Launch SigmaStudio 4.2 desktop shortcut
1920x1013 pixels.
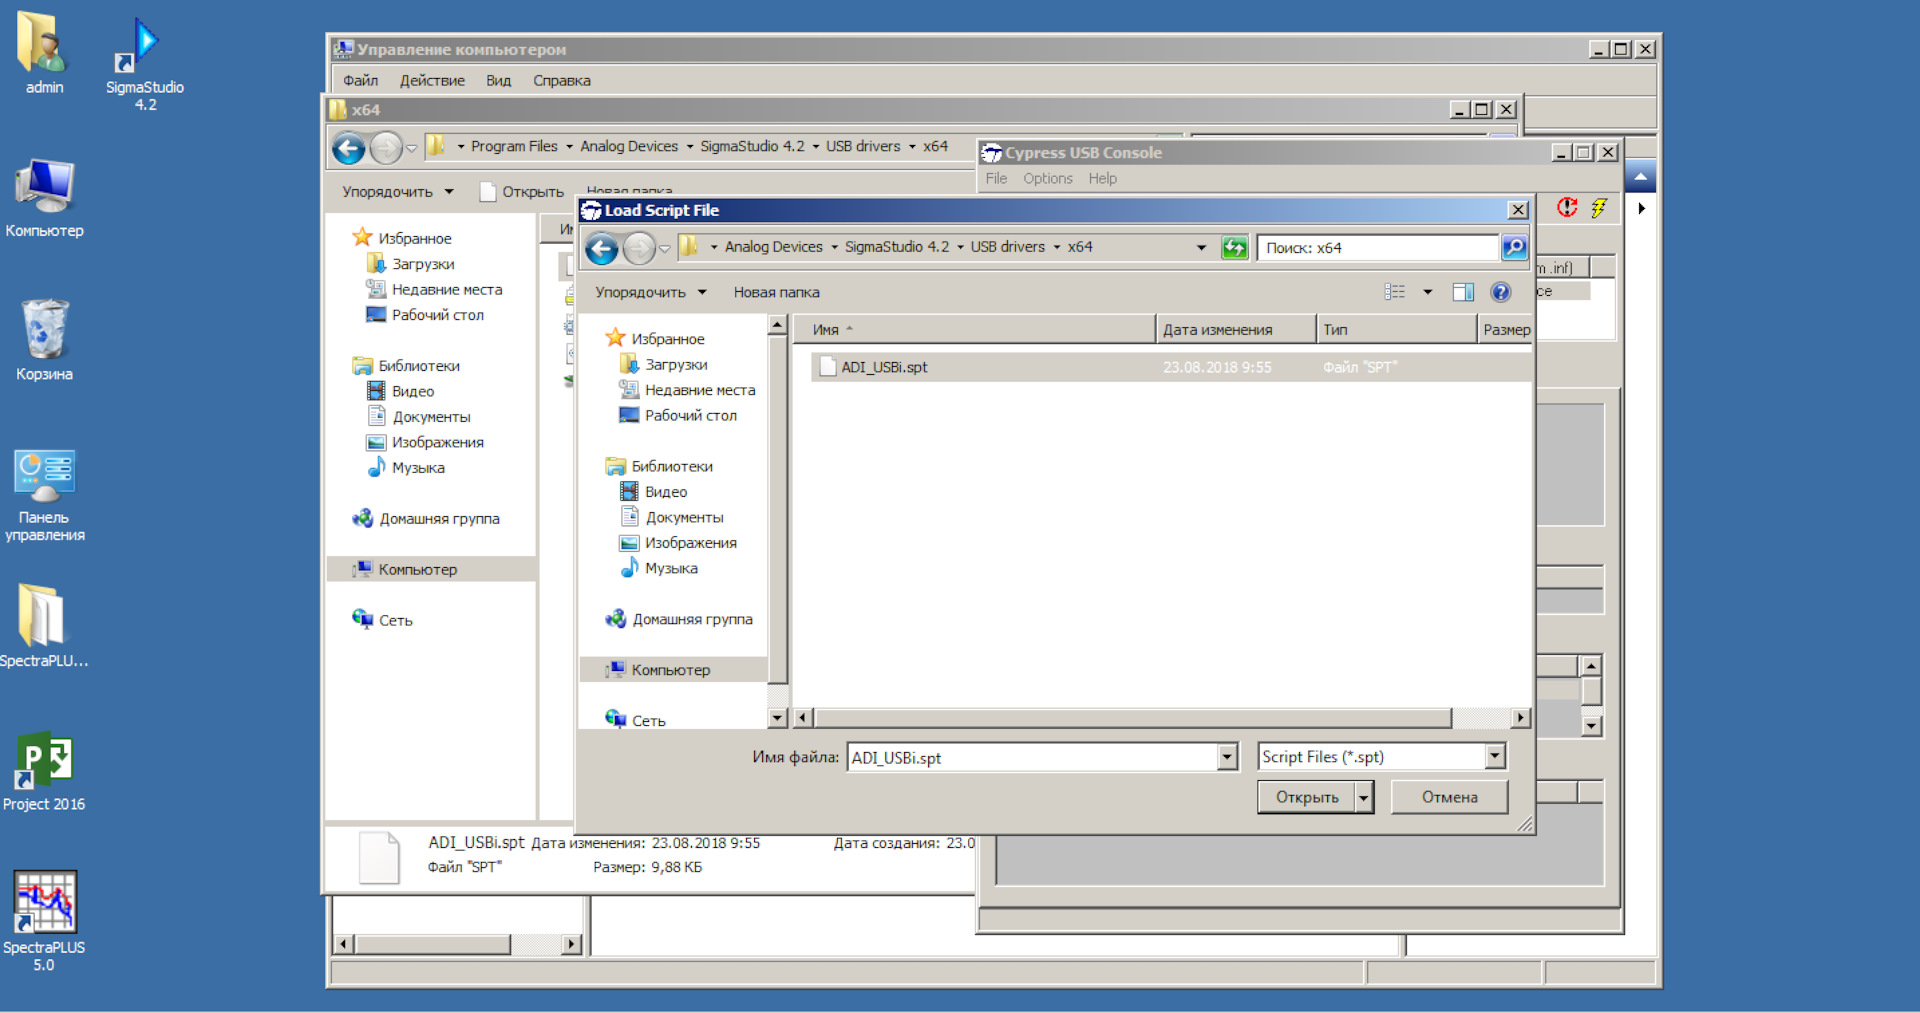tap(145, 63)
